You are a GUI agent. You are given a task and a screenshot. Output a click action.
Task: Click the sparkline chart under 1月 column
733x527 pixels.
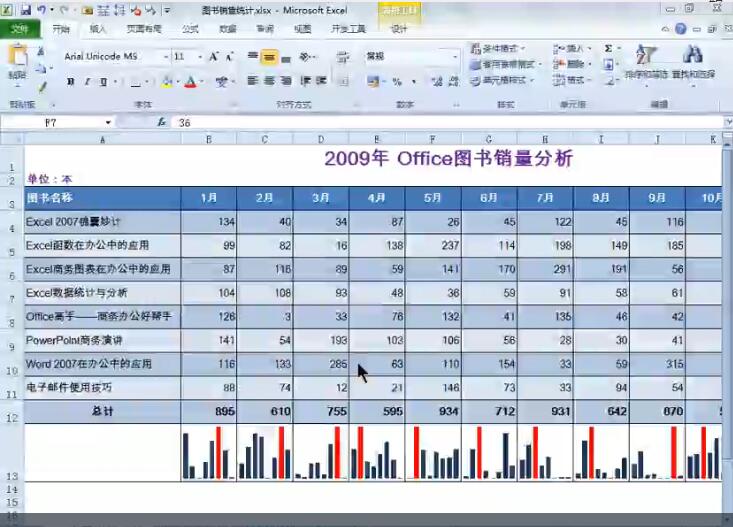(x=208, y=452)
